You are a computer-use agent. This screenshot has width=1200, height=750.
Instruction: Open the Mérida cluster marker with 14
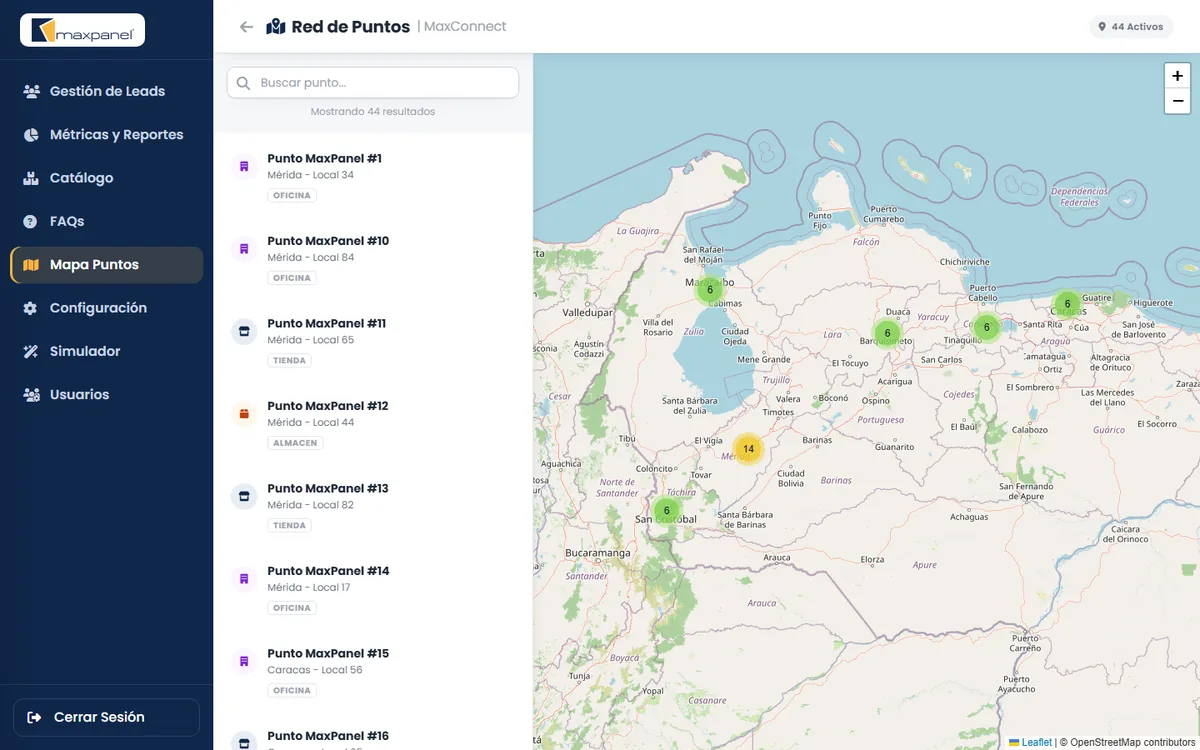[748, 449]
